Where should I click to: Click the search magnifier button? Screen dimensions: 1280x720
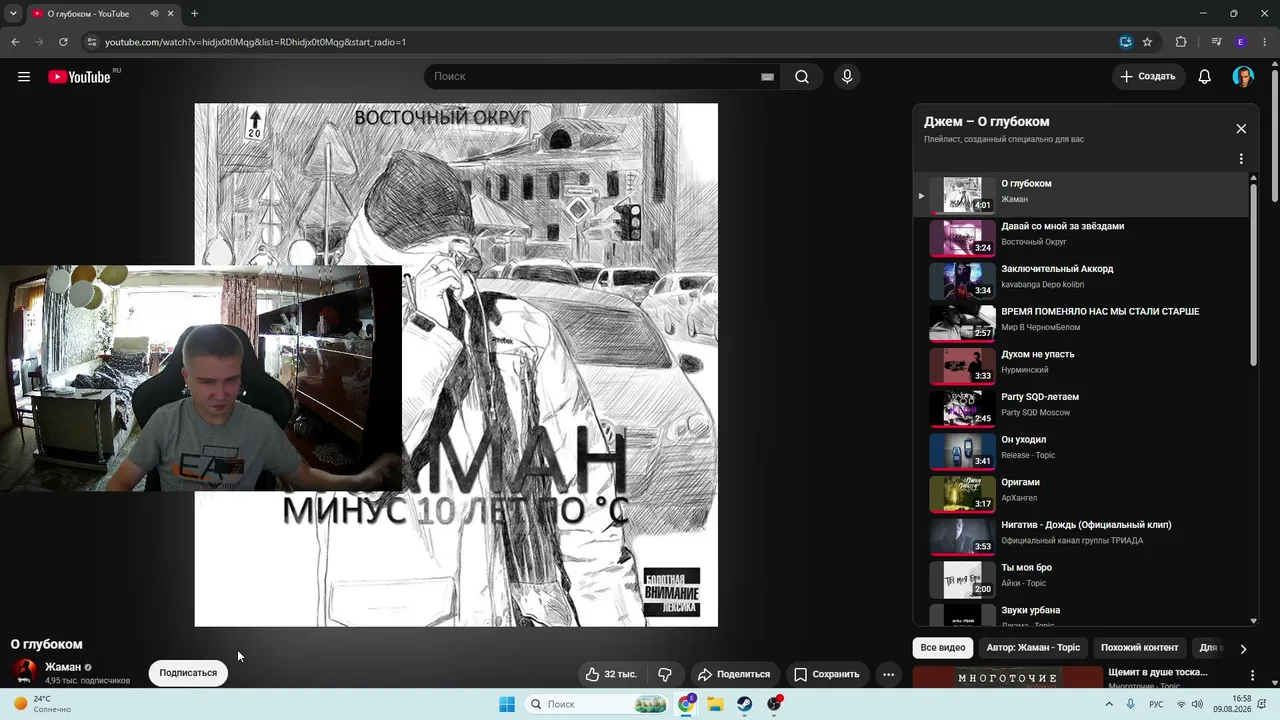802,77
